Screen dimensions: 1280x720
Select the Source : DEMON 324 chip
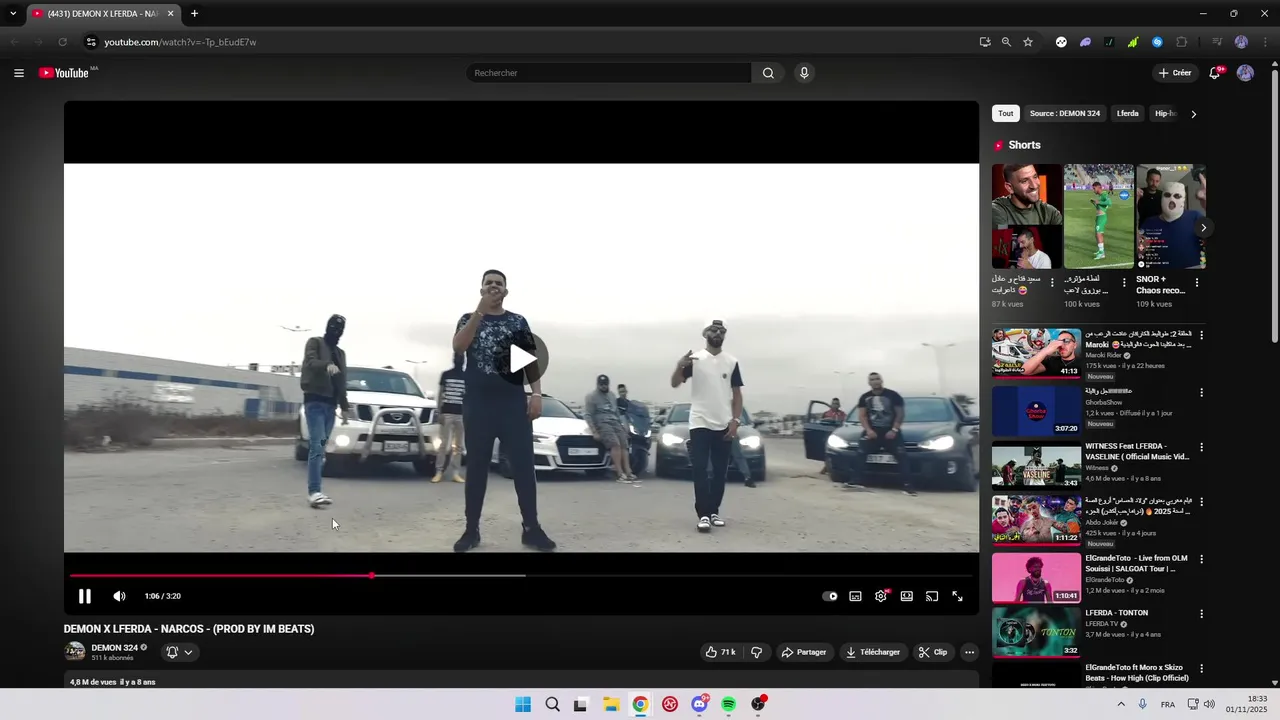[1065, 113]
